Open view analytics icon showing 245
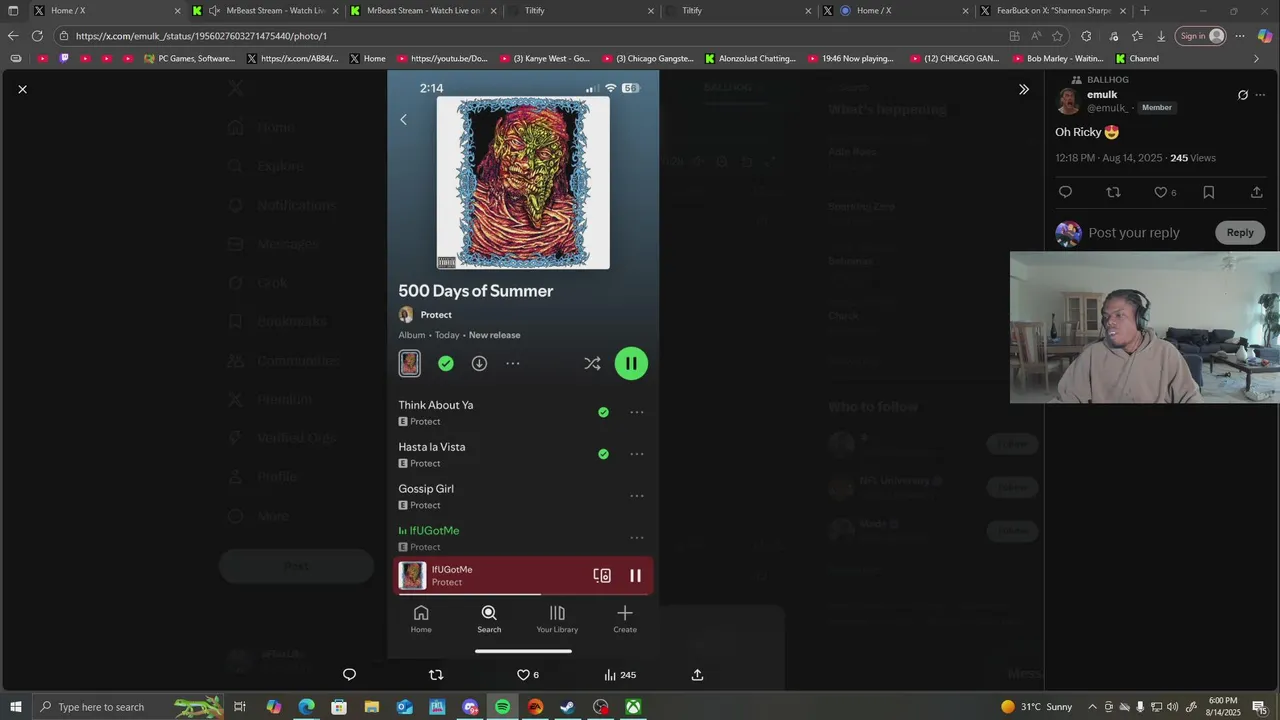The image size is (1280, 720). pos(620,675)
